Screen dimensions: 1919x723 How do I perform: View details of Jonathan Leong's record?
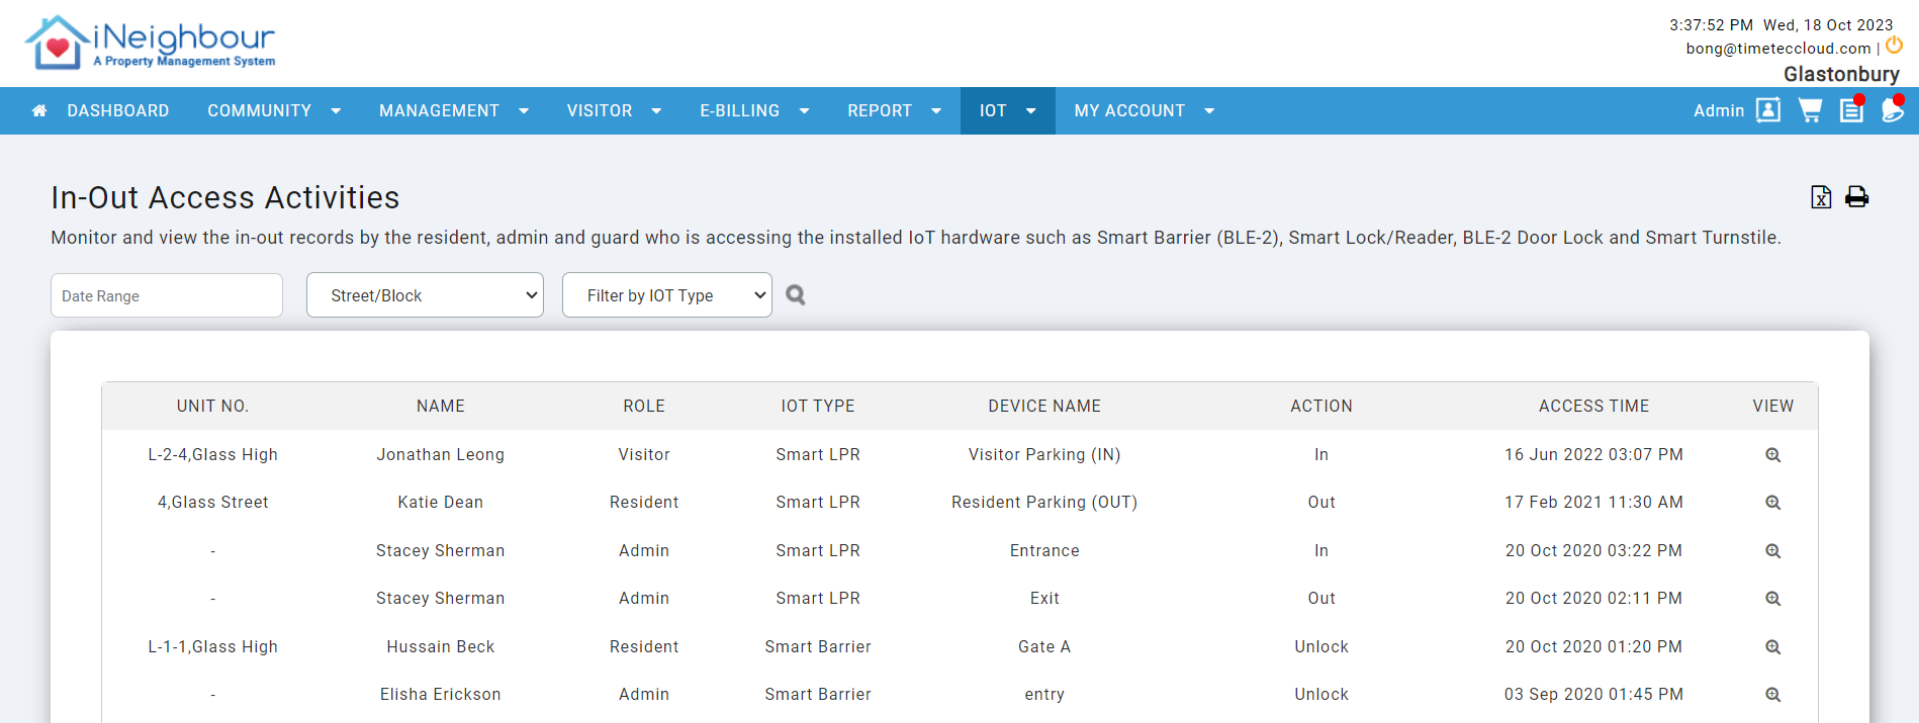pos(1772,455)
